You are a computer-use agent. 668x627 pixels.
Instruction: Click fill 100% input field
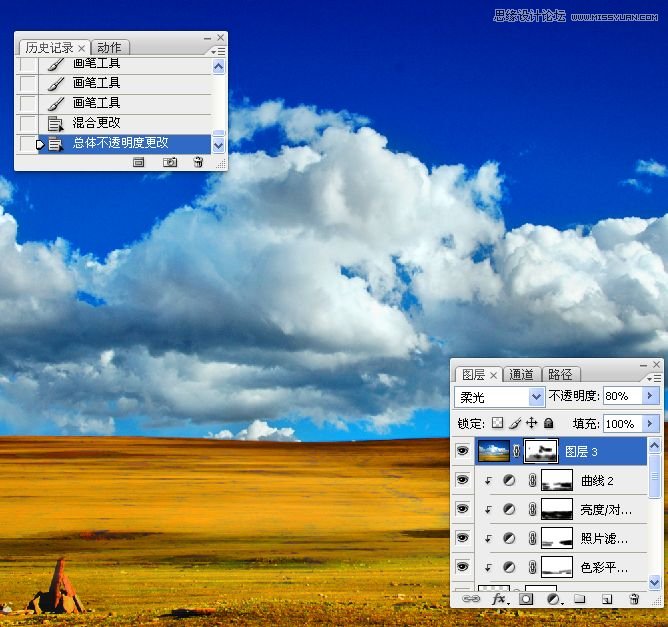(x=622, y=423)
